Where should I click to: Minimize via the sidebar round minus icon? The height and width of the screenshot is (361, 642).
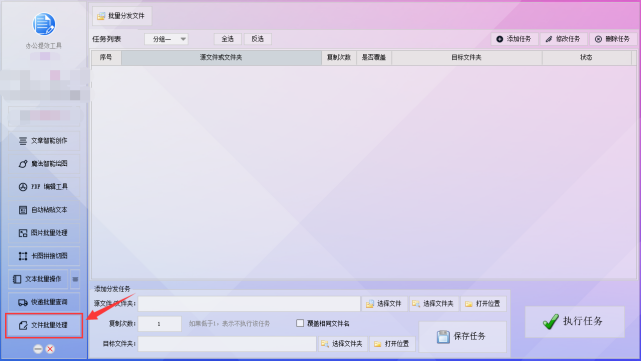pos(38,349)
